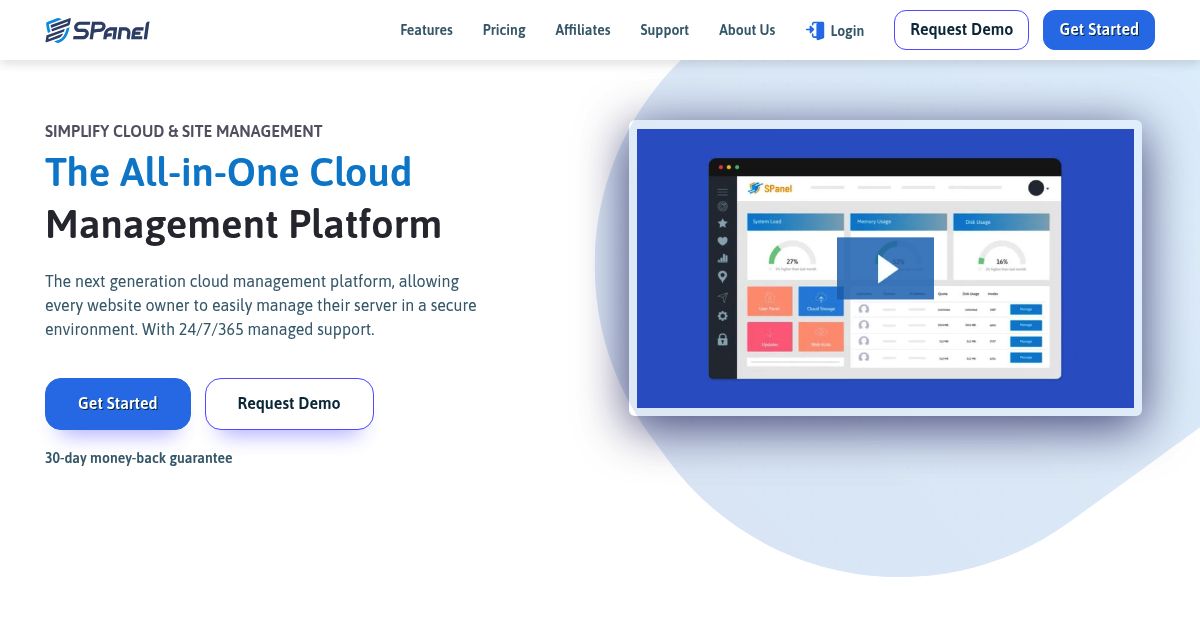This screenshot has width=1200, height=630.
Task: Open the user avatar dropdown in the dashboard
Action: pos(1037,187)
